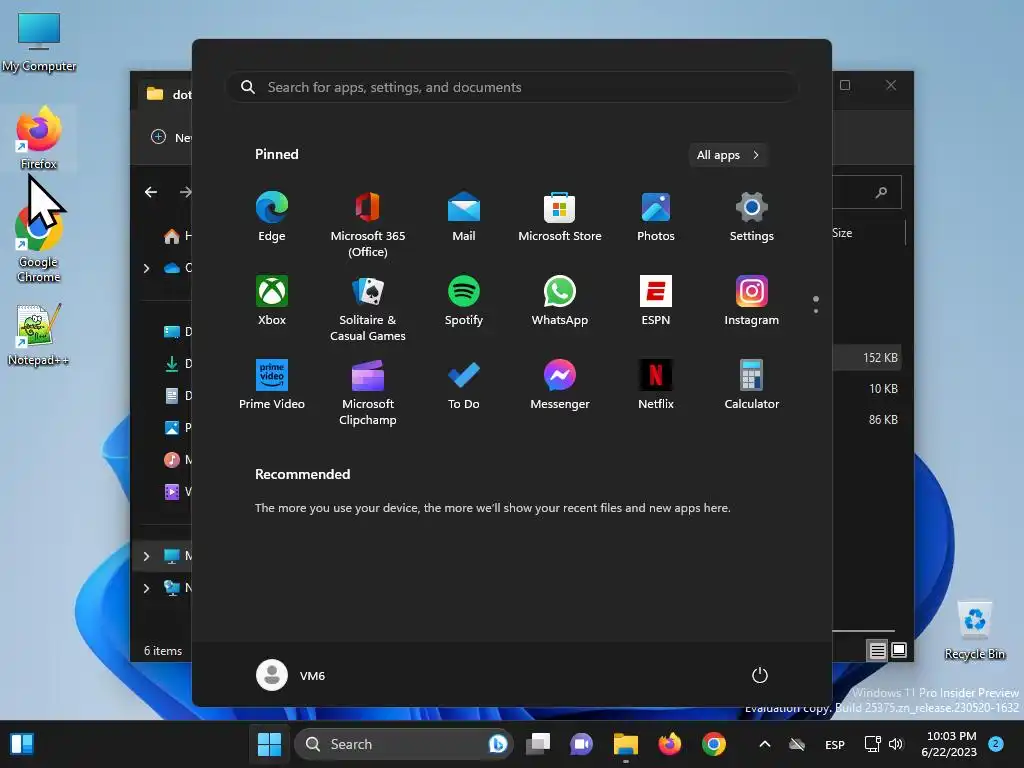
Task: Open WhatsApp pinned app
Action: (560, 300)
